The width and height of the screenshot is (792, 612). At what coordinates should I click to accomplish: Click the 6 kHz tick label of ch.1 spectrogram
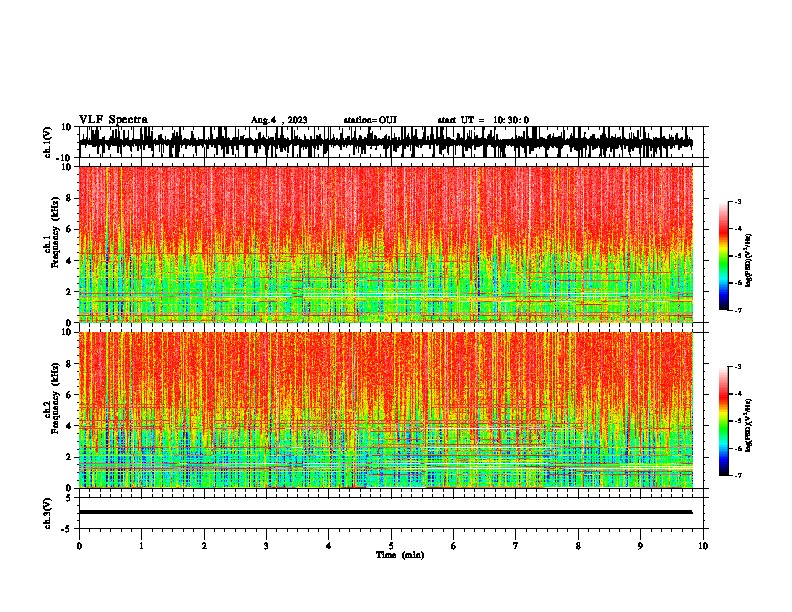(70, 229)
